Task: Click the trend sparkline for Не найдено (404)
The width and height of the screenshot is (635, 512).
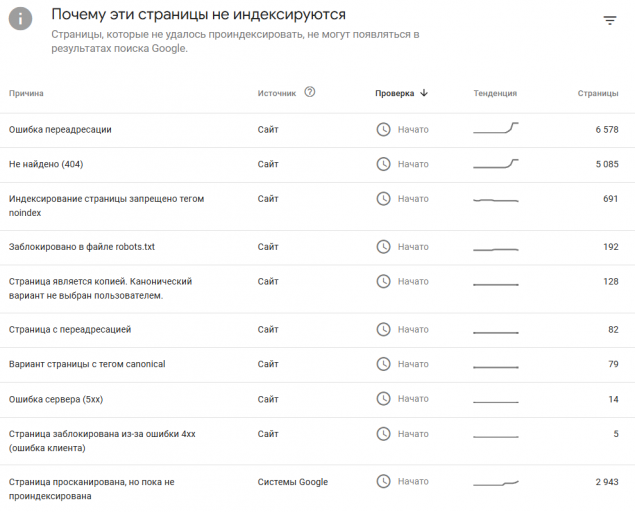Action: click(496, 163)
